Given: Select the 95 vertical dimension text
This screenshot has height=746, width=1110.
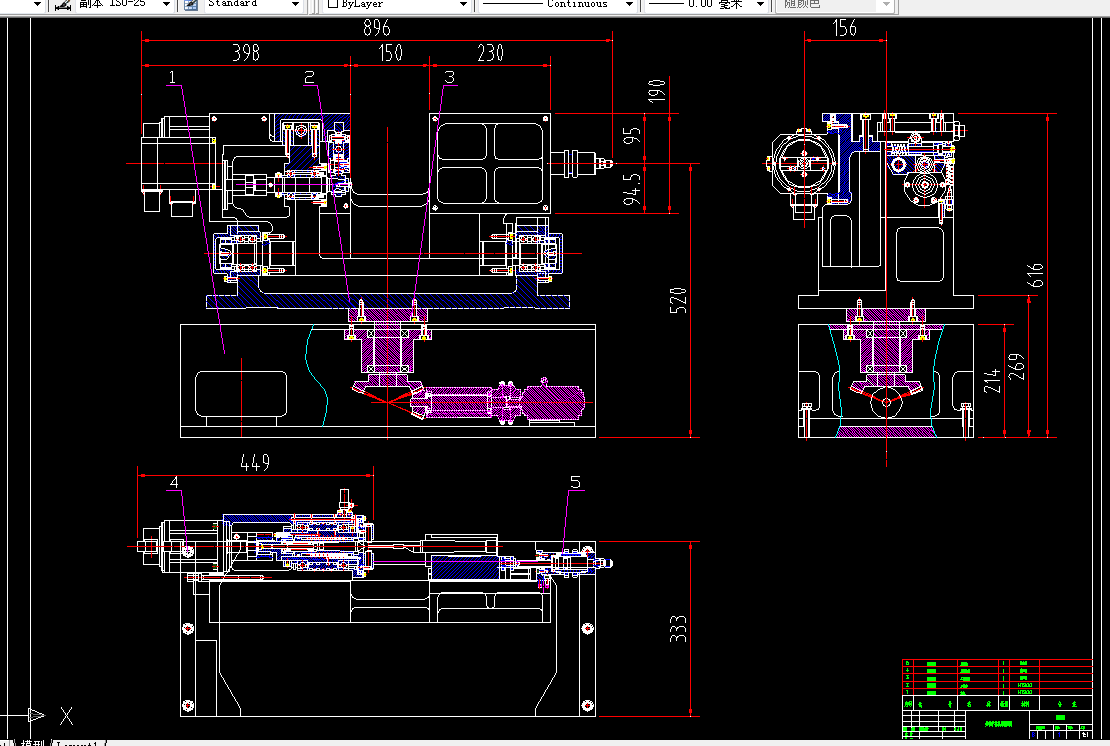Looking at the screenshot, I should click(632, 135).
